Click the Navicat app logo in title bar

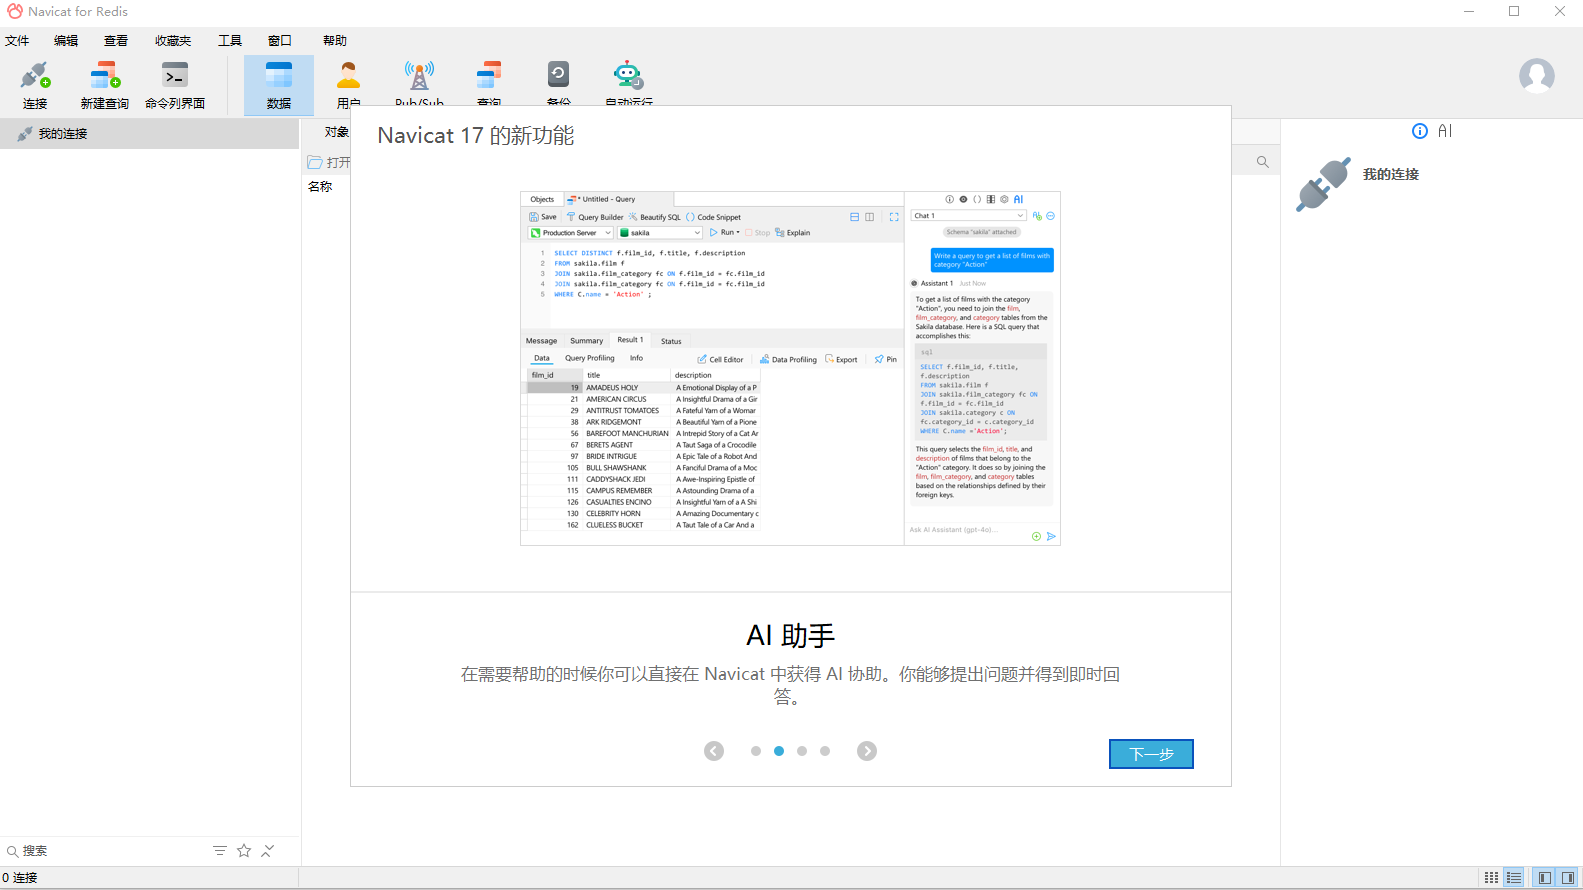[x=14, y=11]
